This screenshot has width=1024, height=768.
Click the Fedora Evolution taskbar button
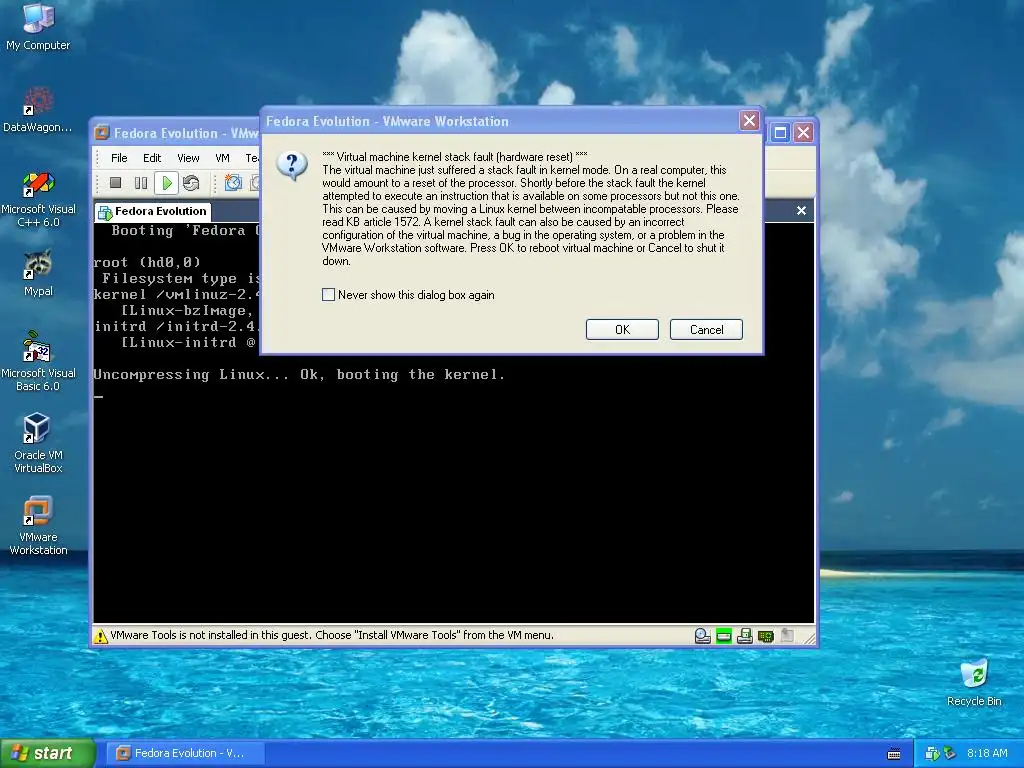(185, 753)
